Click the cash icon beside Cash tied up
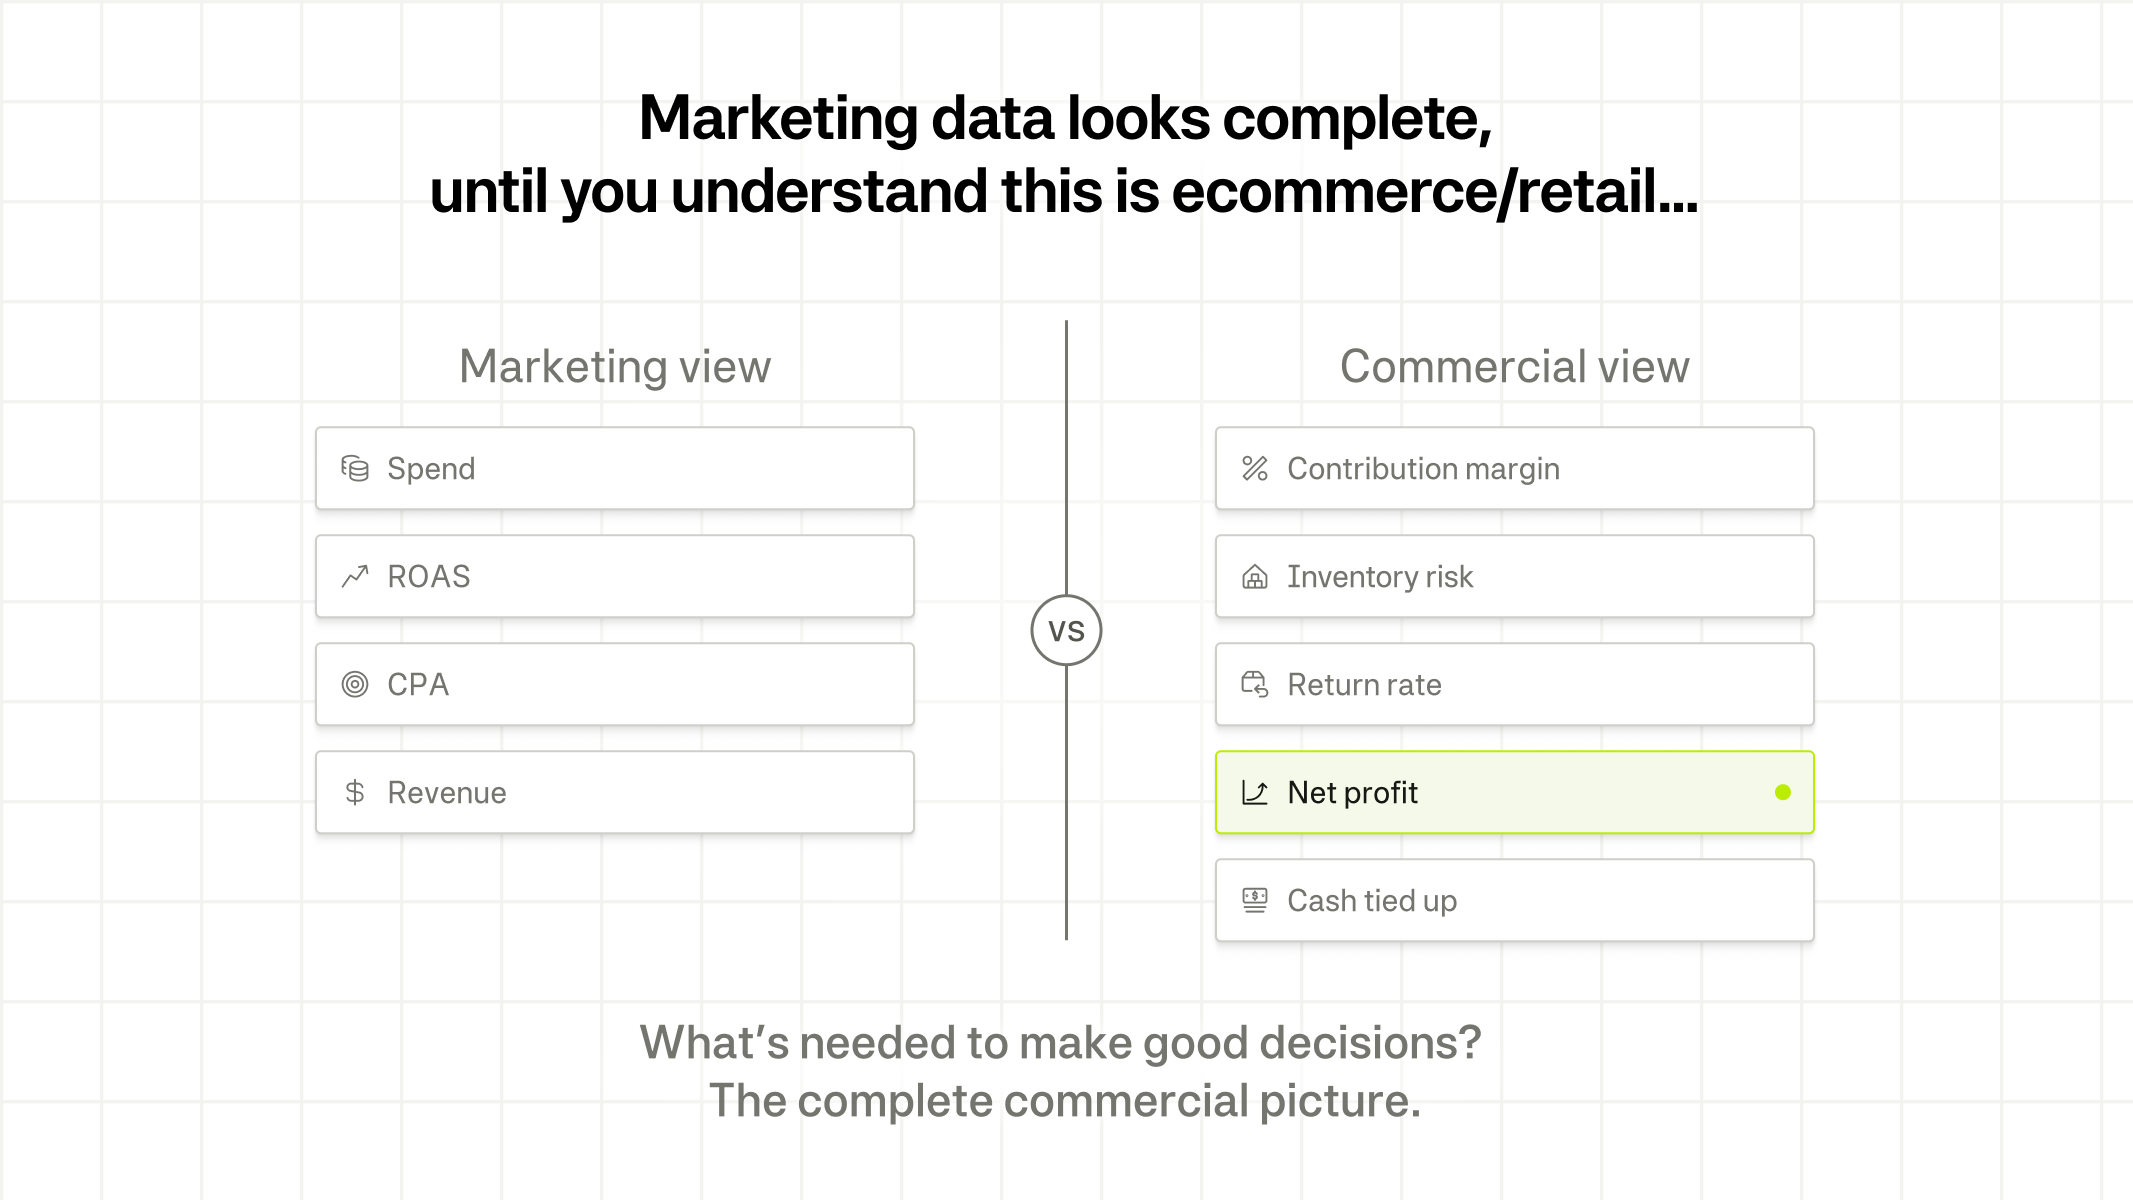This screenshot has height=1200, width=2133. [x=1255, y=901]
